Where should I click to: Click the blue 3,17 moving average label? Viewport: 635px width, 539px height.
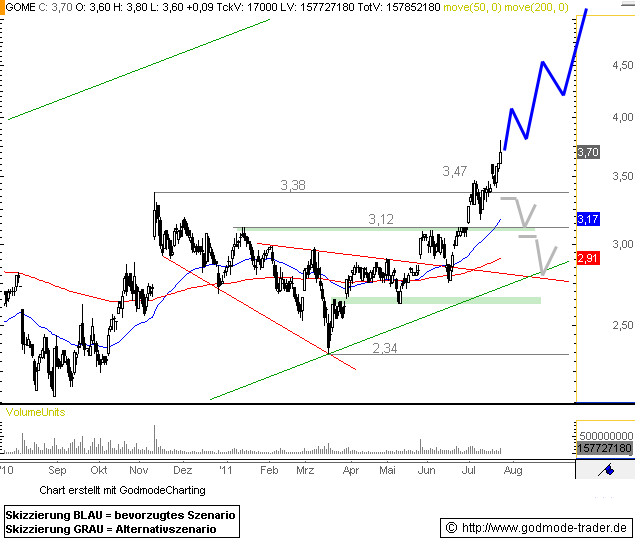(588, 219)
